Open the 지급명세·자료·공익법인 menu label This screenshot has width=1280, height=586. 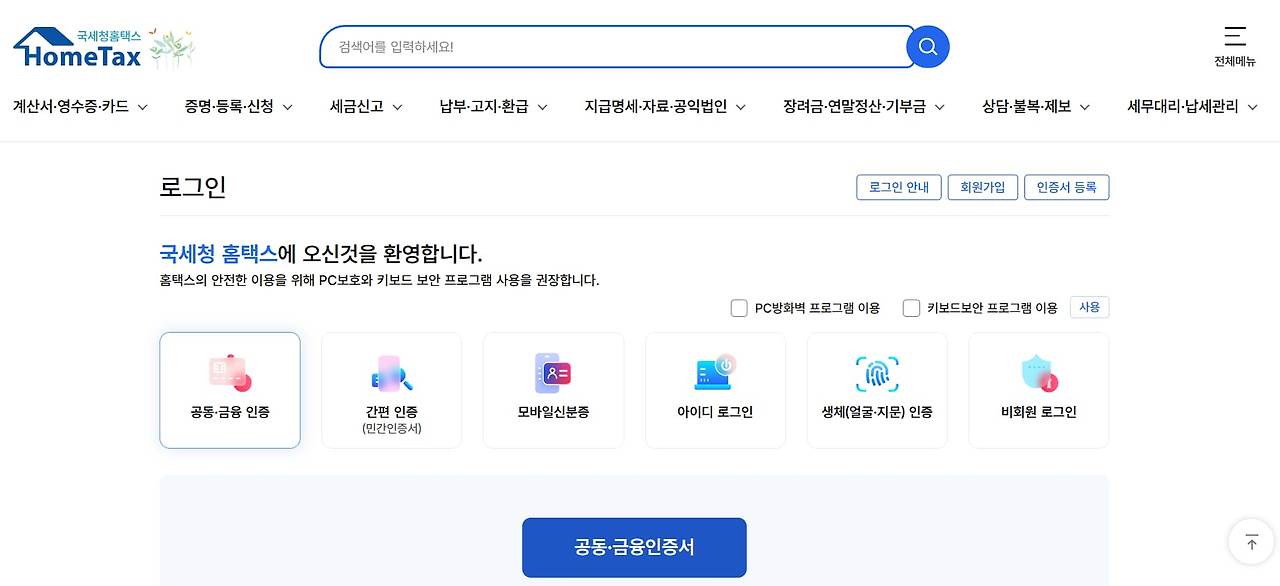[x=656, y=106]
